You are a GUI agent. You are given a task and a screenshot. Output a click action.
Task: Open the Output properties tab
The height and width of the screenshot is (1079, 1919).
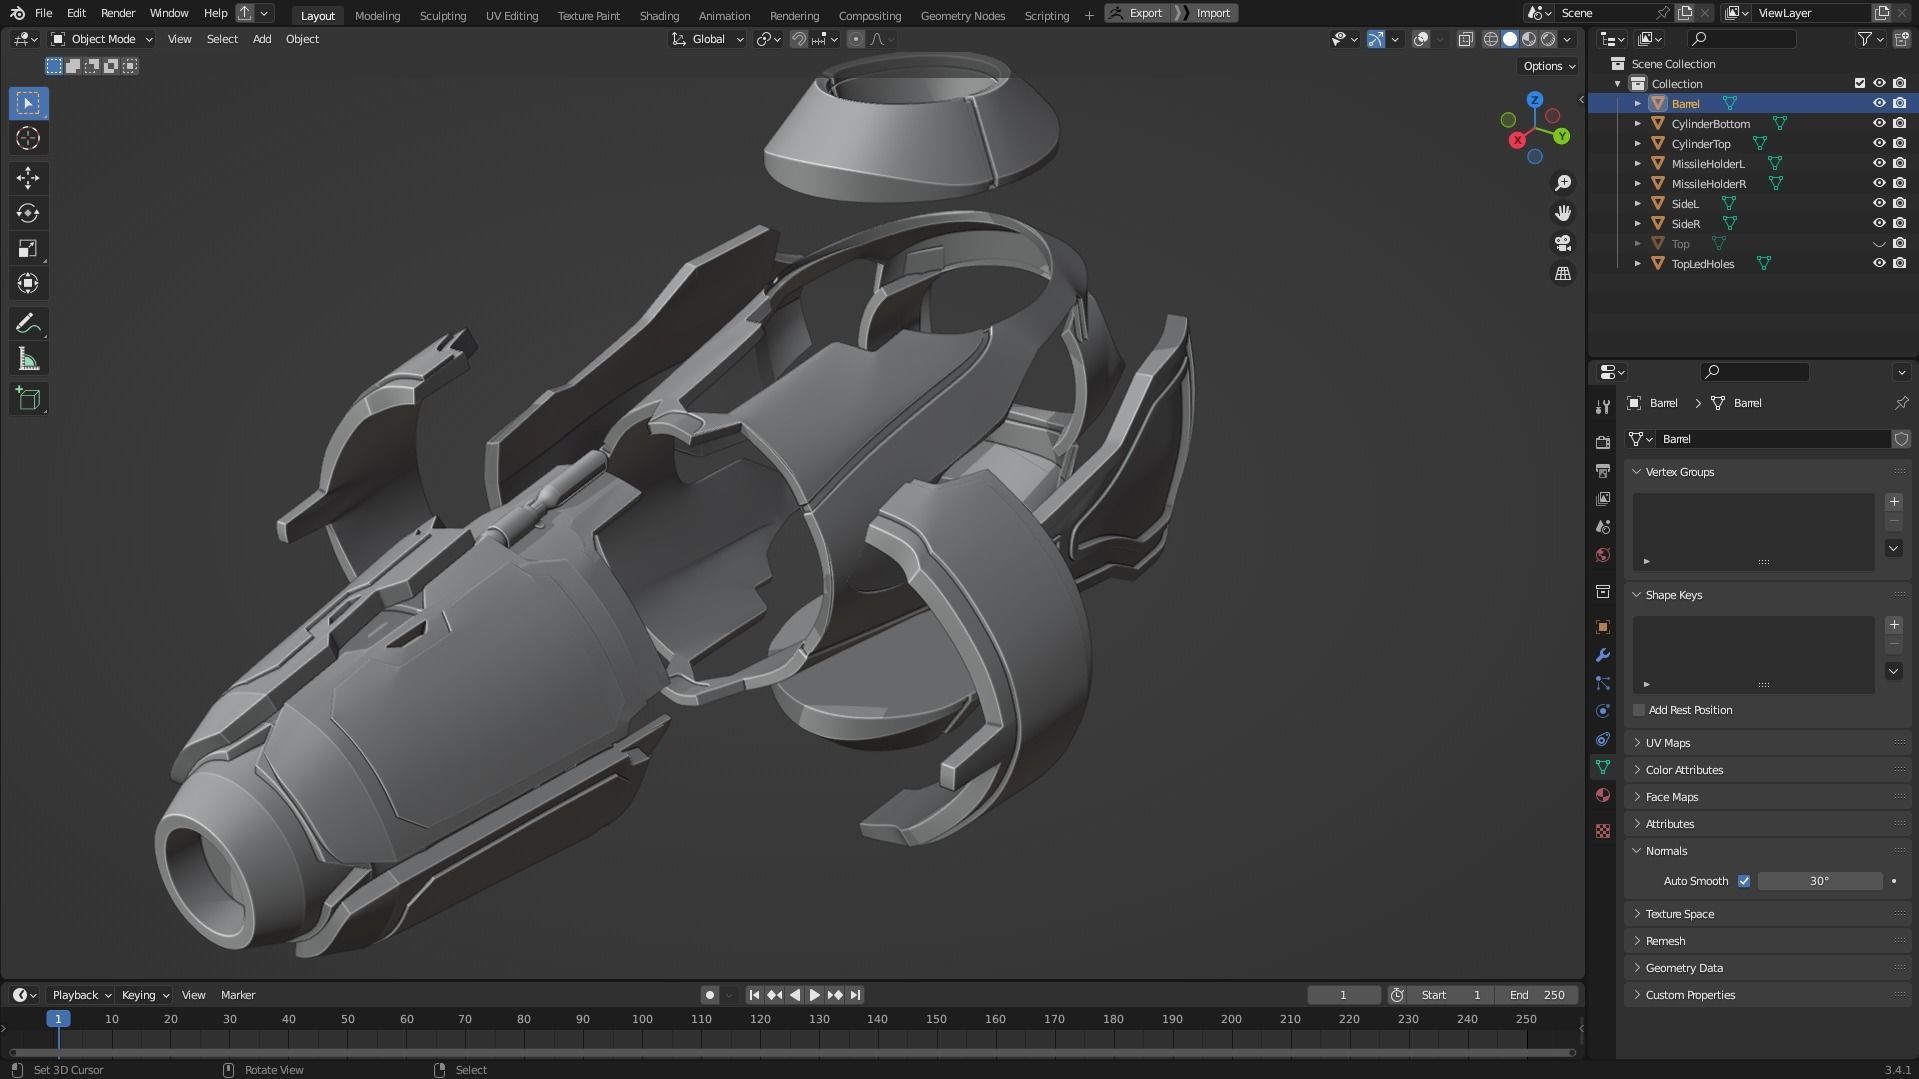tap(1602, 470)
